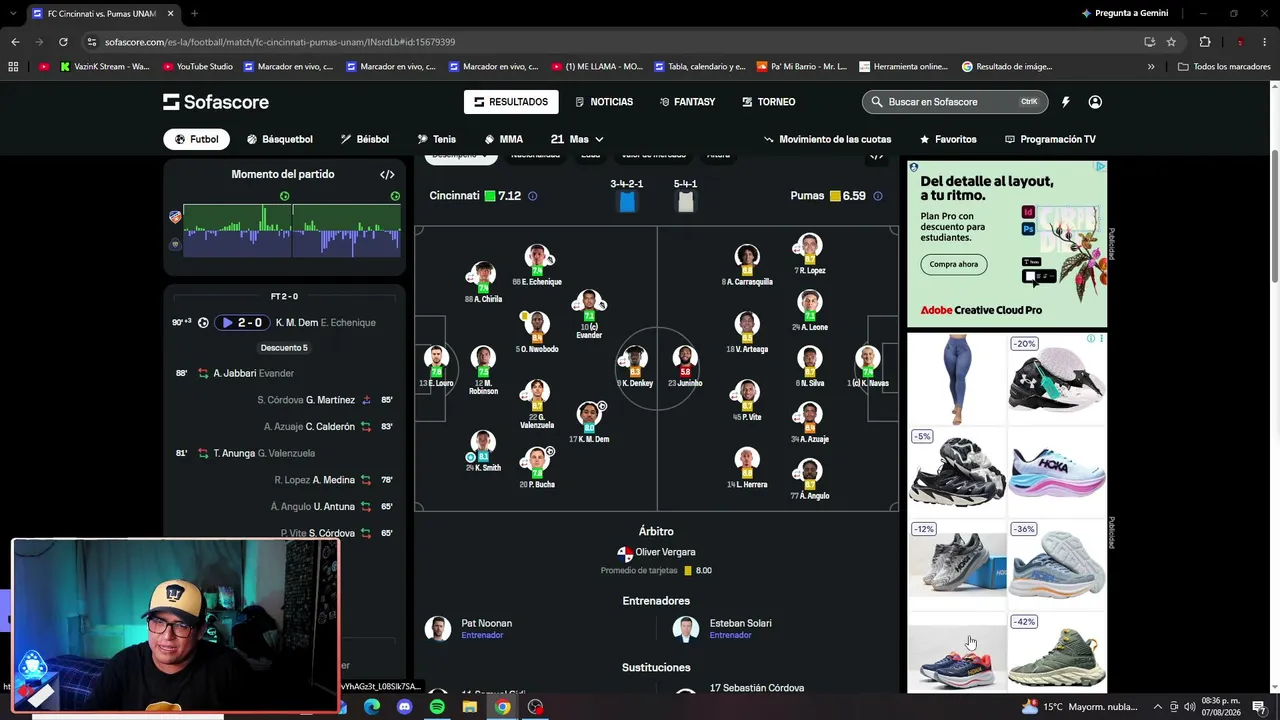Open the NOTICIAS tab

click(604, 102)
